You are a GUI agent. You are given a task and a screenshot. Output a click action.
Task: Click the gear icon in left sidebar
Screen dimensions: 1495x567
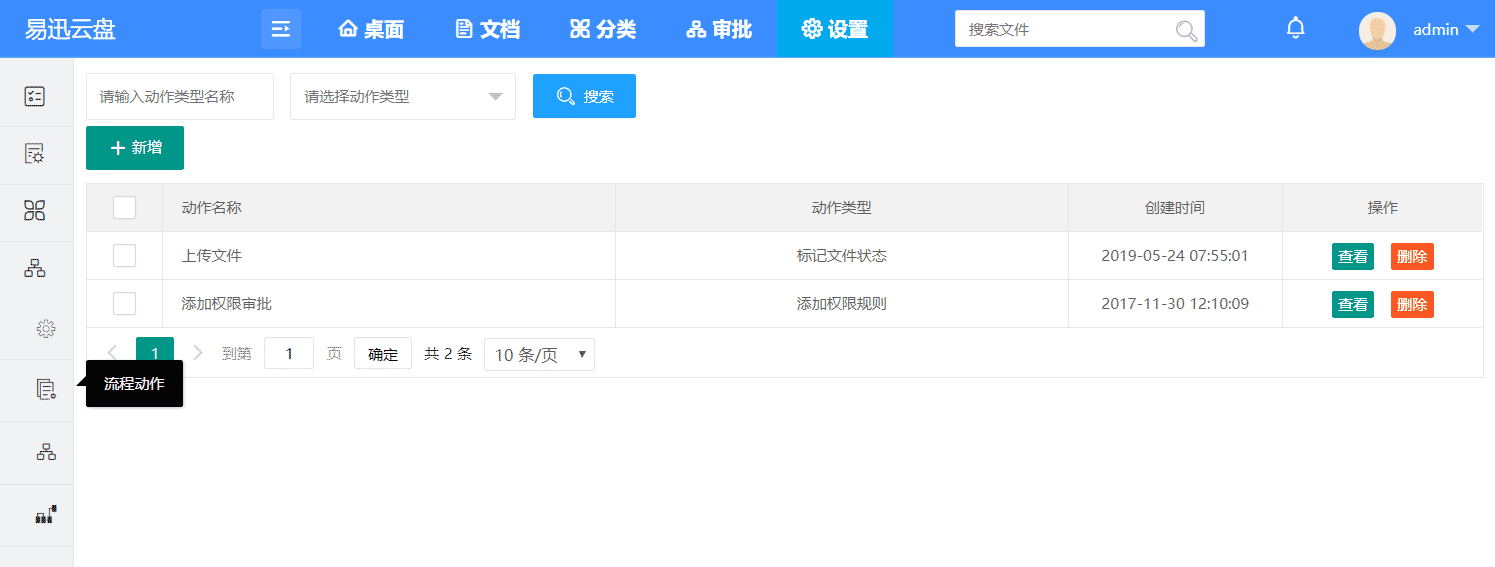pyautogui.click(x=46, y=328)
